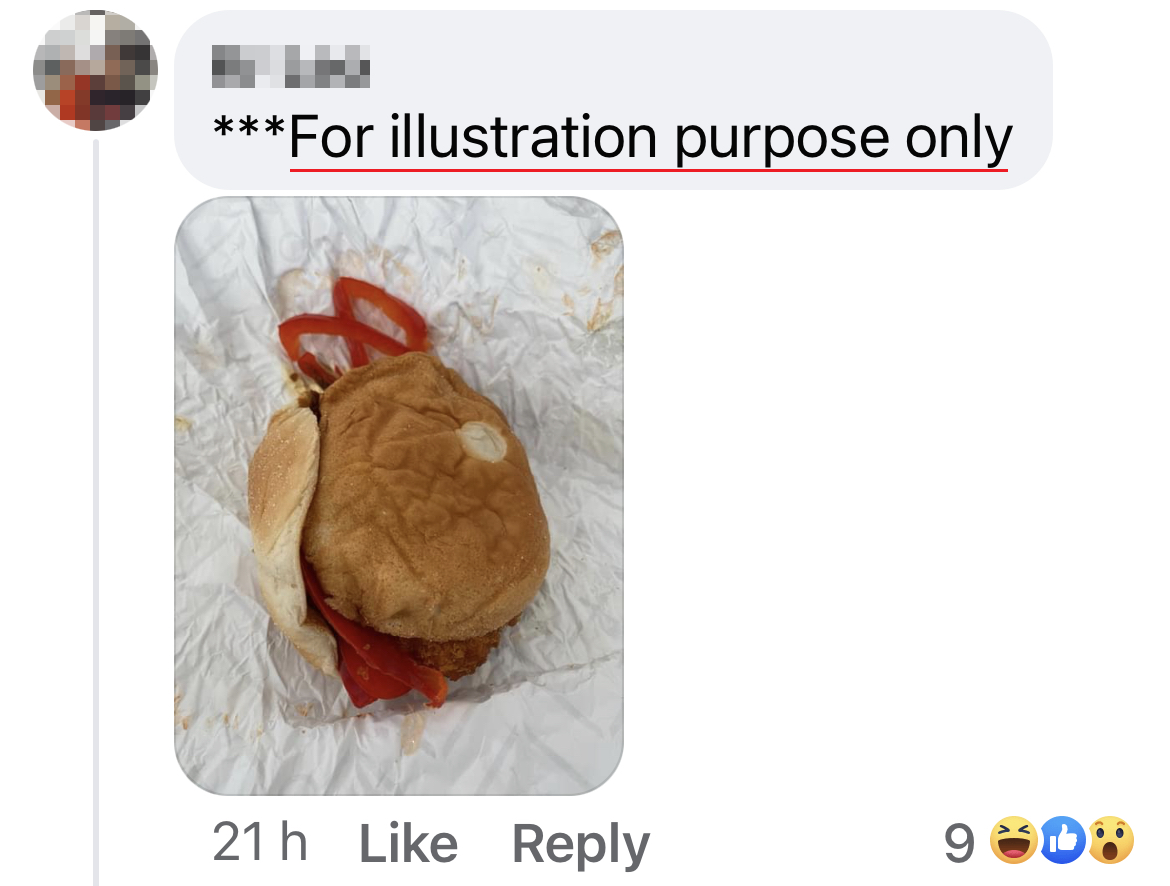The width and height of the screenshot is (1170, 886).
Task: Open the commenter's pixelated profile picture
Action: [x=96, y=70]
